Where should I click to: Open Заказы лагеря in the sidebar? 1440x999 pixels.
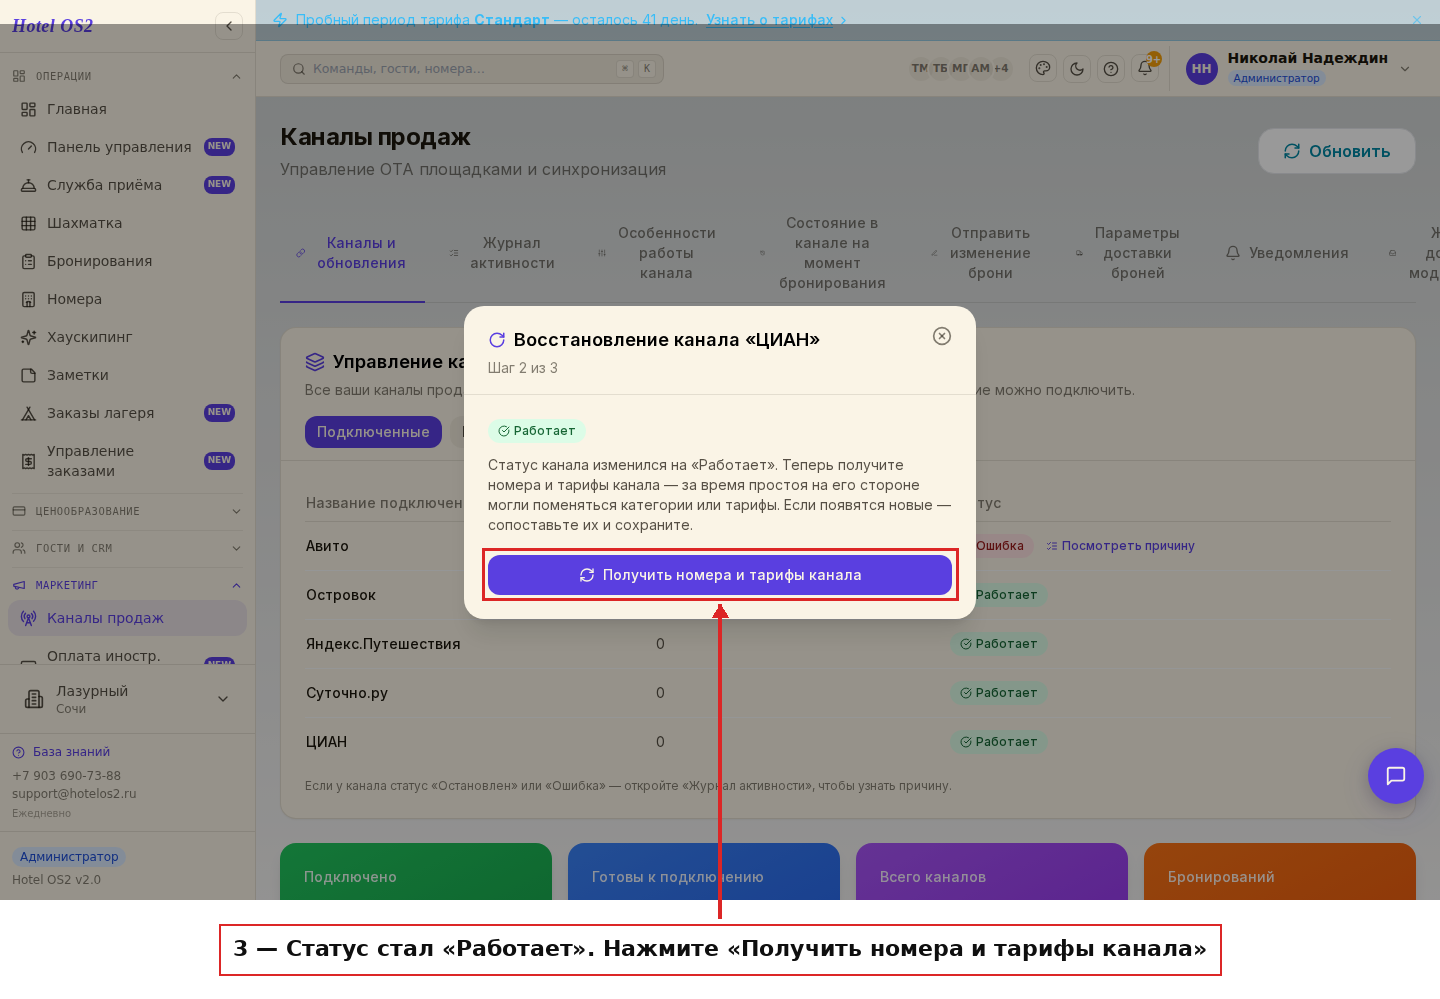(127, 413)
